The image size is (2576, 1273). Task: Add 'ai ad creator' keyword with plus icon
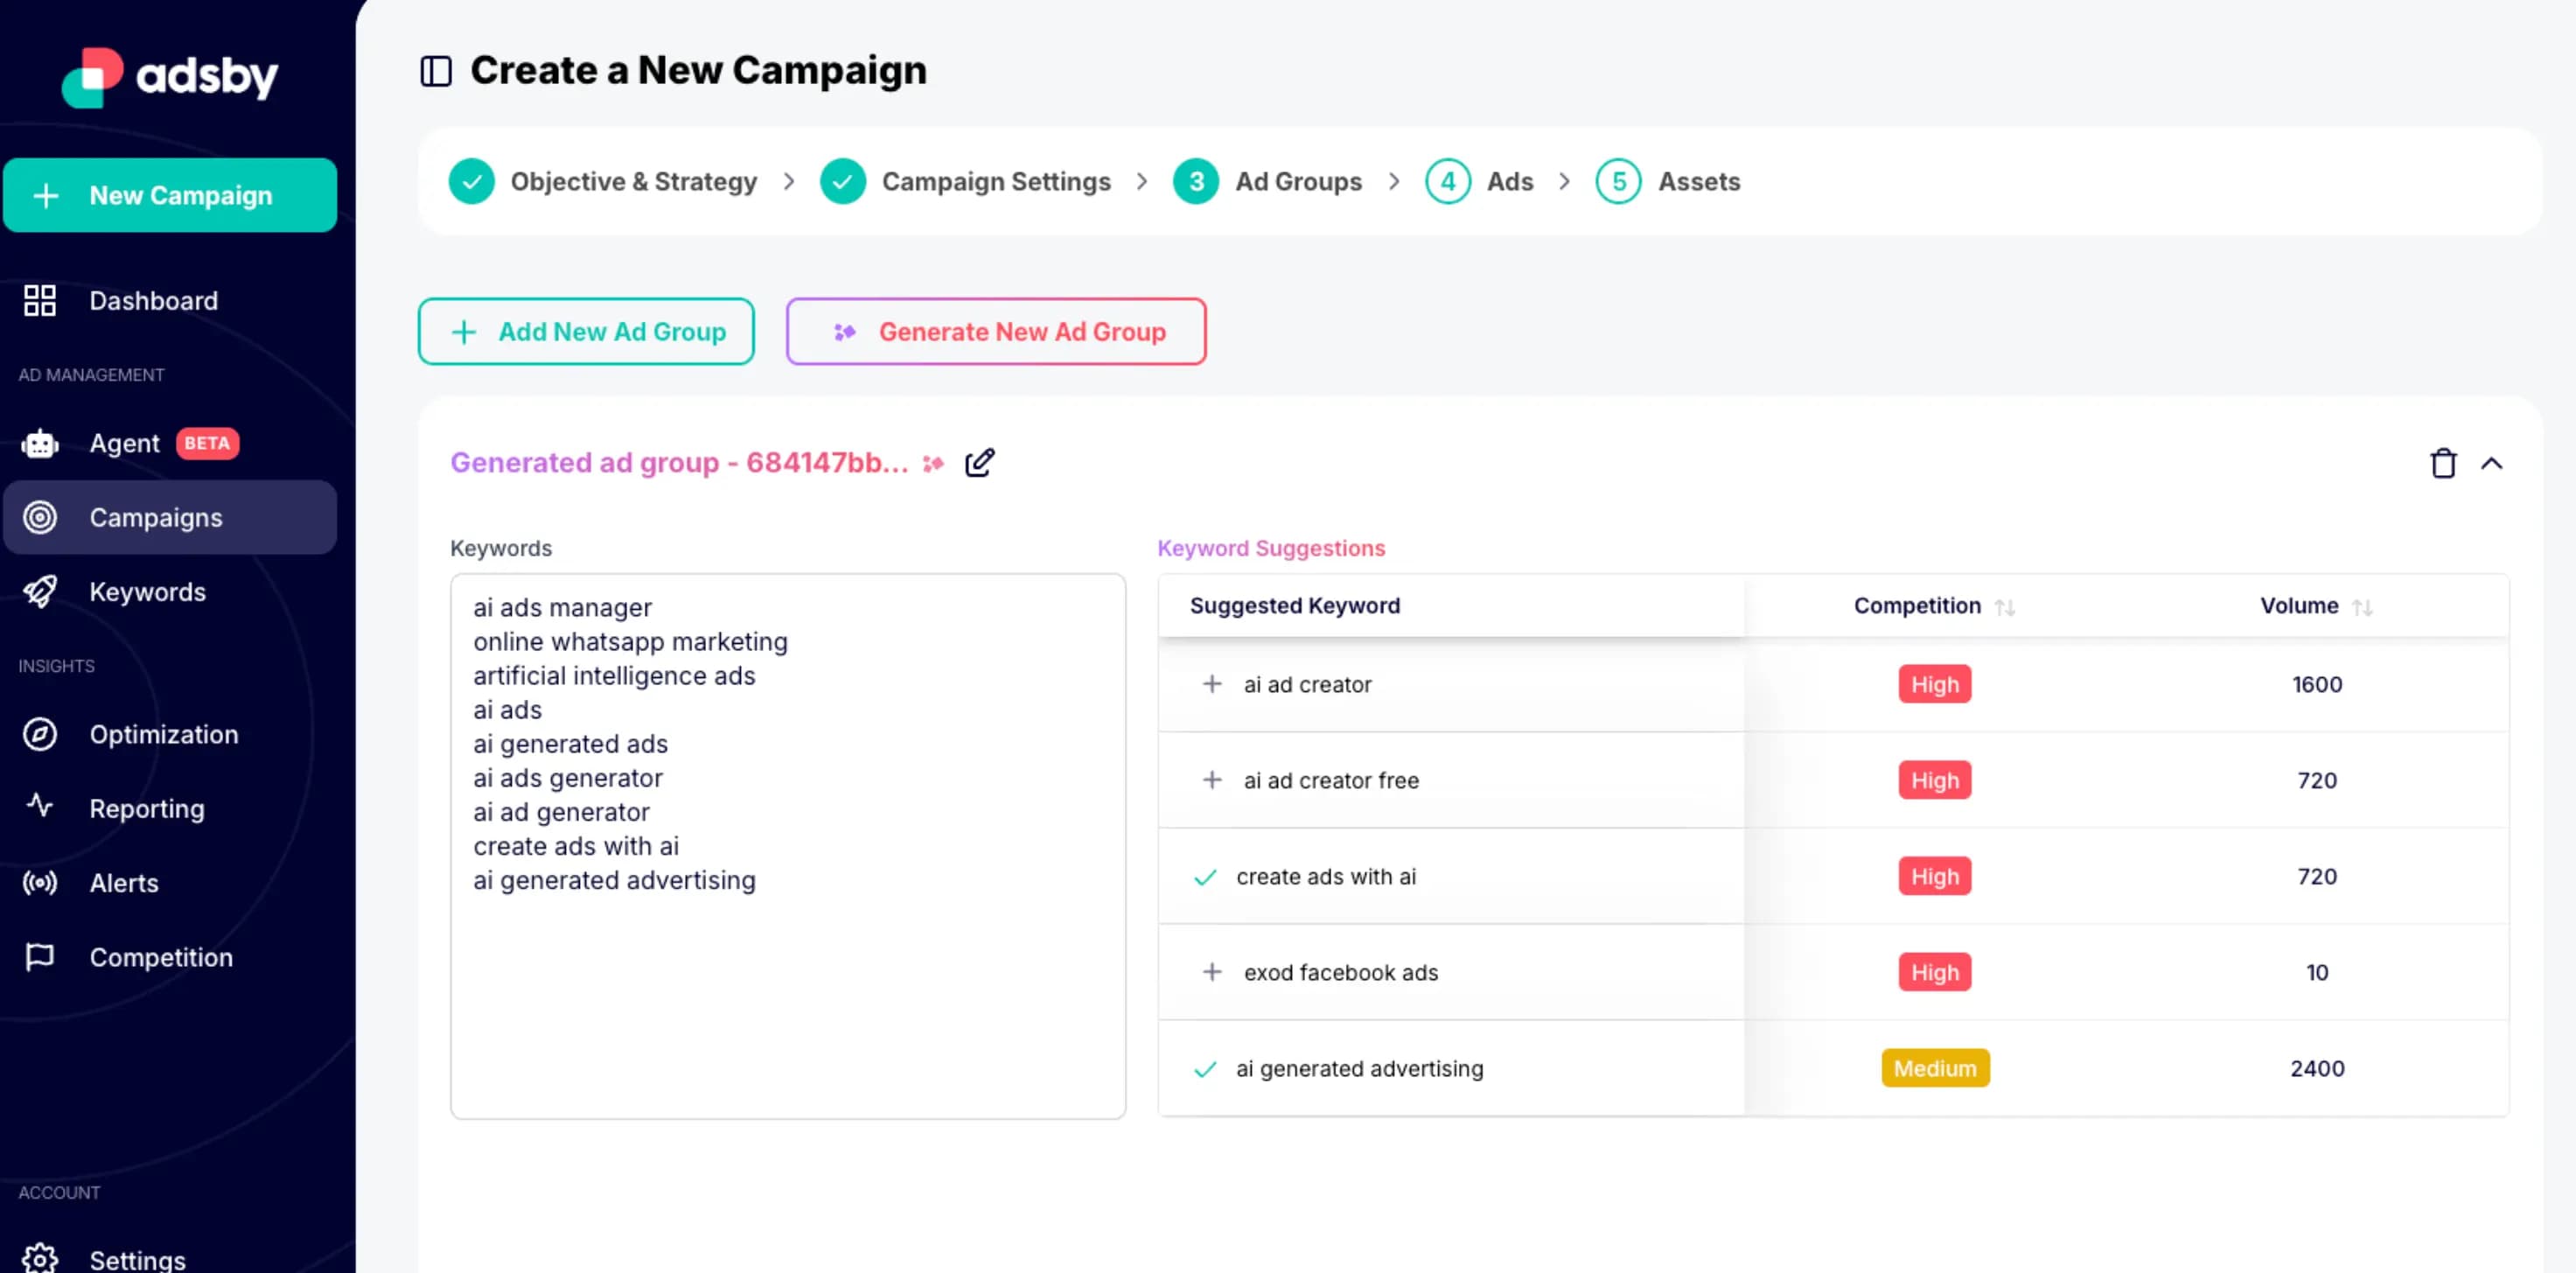pyautogui.click(x=1212, y=684)
